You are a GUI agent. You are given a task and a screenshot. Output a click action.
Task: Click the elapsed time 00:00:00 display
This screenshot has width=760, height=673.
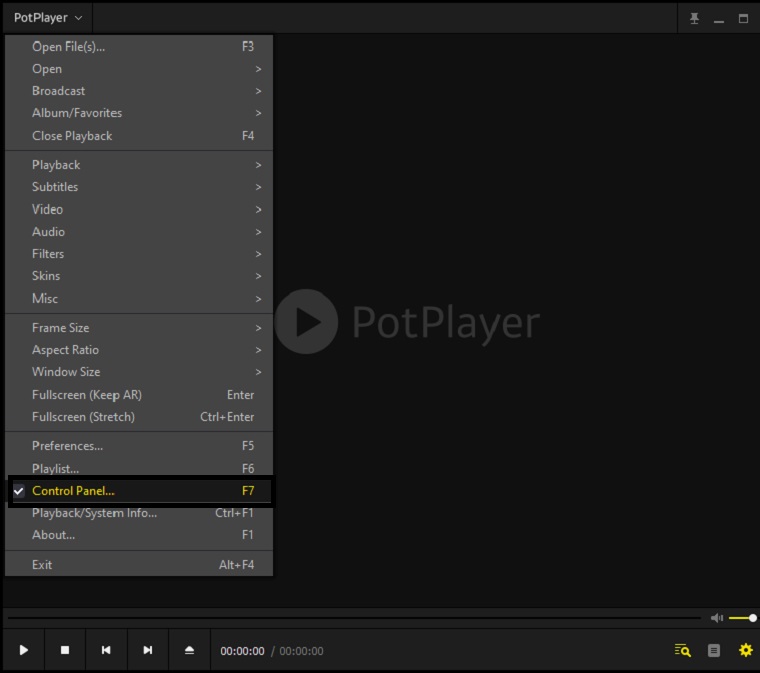pyautogui.click(x=242, y=651)
